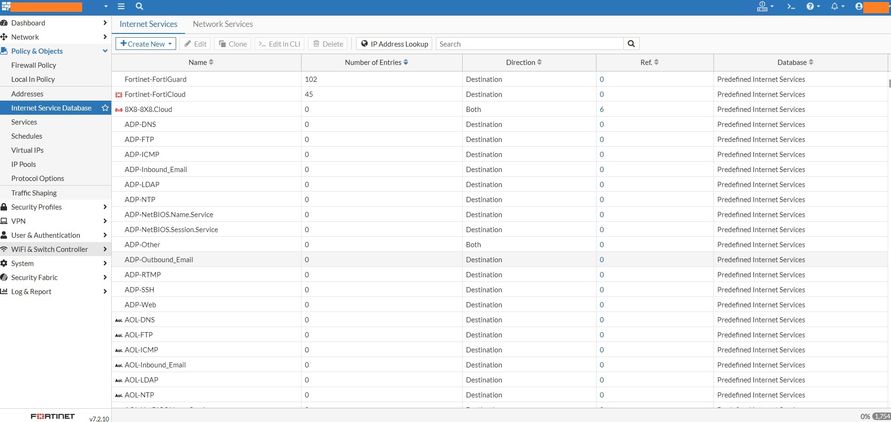The height and width of the screenshot is (422, 891).
Task: Select the ADP-NetBIOS.Session.Service row
Action: pos(499,229)
